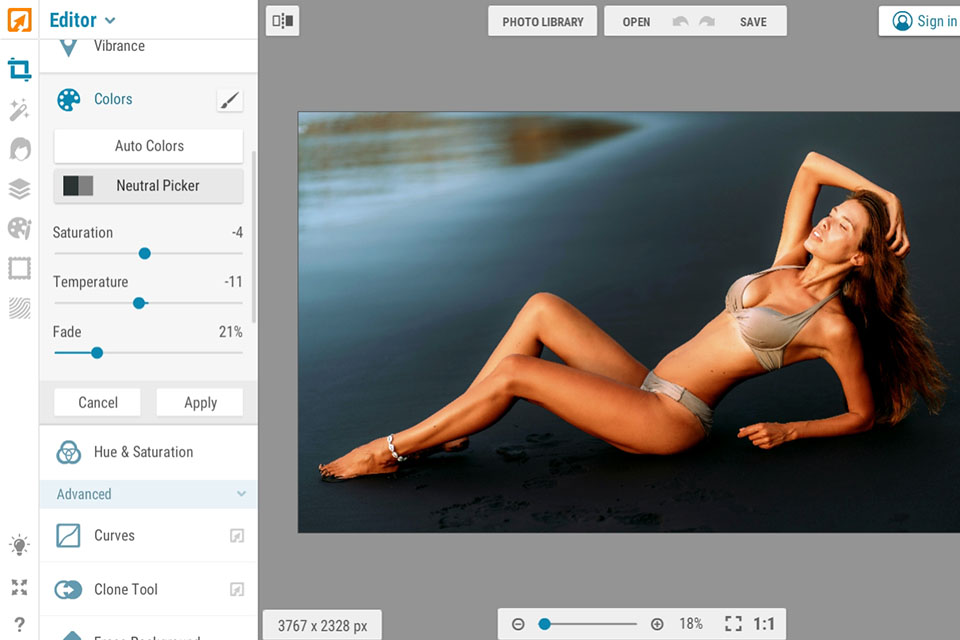Viewport: 960px width, 640px height.
Task: Open the textures striped icon tool
Action: [20, 308]
